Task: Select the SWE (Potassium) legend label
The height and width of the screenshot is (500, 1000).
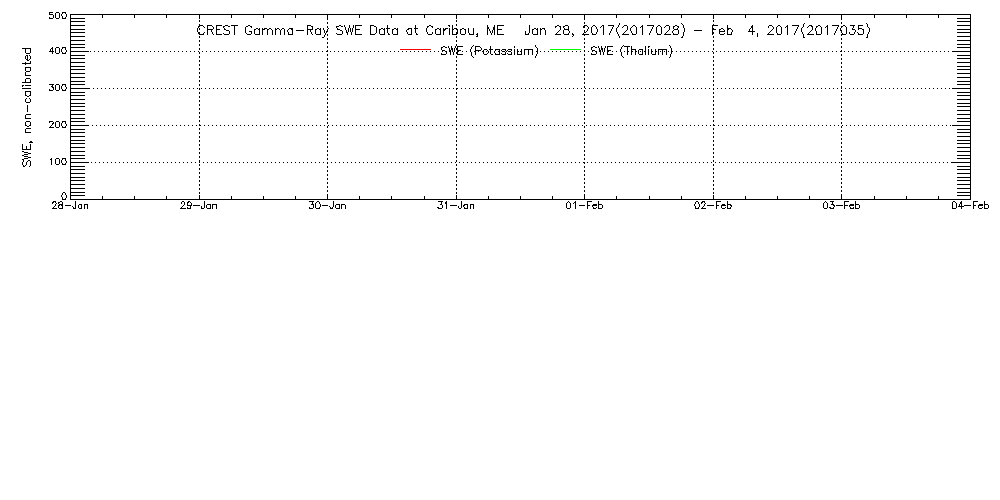Action: coord(489,51)
